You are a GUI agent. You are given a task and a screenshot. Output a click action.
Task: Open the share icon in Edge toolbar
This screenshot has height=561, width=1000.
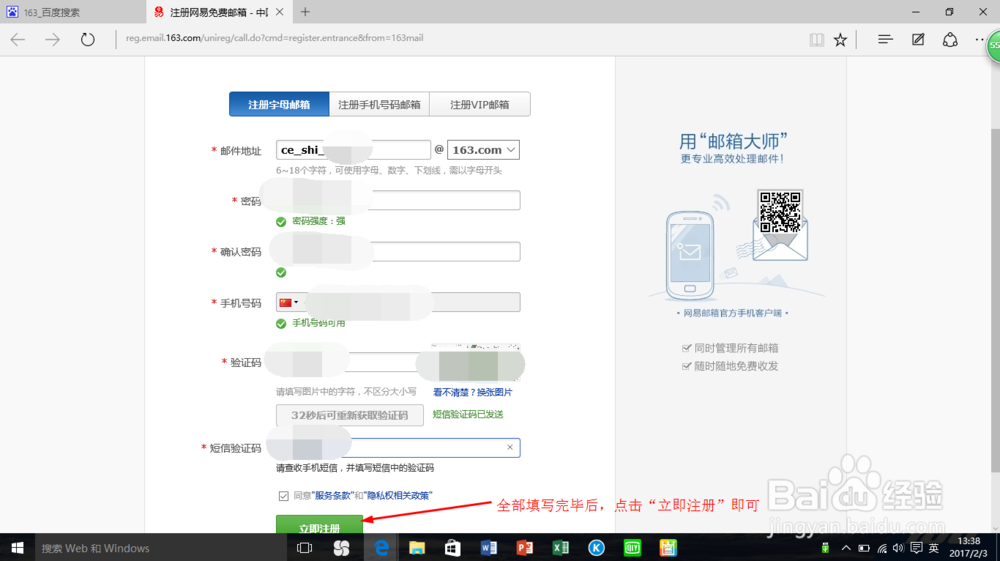coord(950,40)
